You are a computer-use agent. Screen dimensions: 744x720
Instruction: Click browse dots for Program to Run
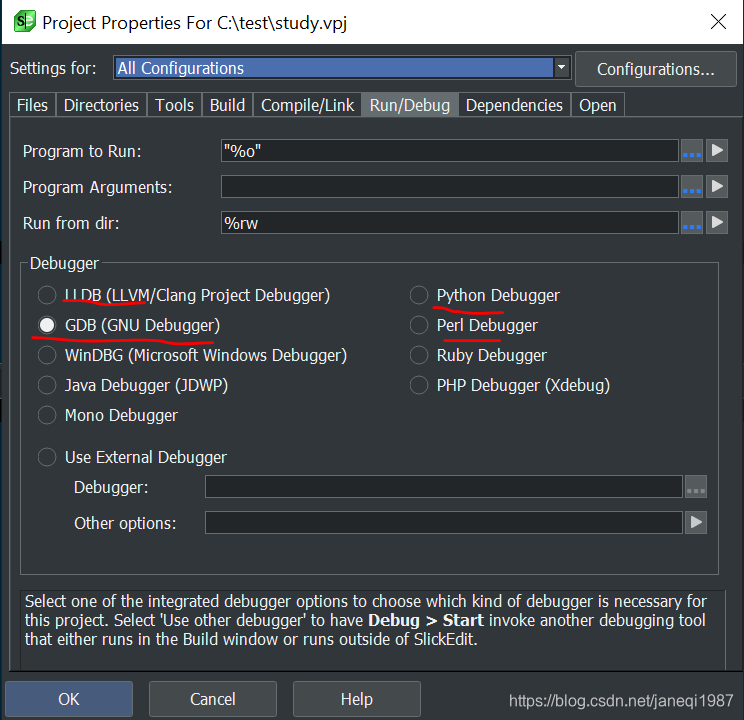coord(692,151)
